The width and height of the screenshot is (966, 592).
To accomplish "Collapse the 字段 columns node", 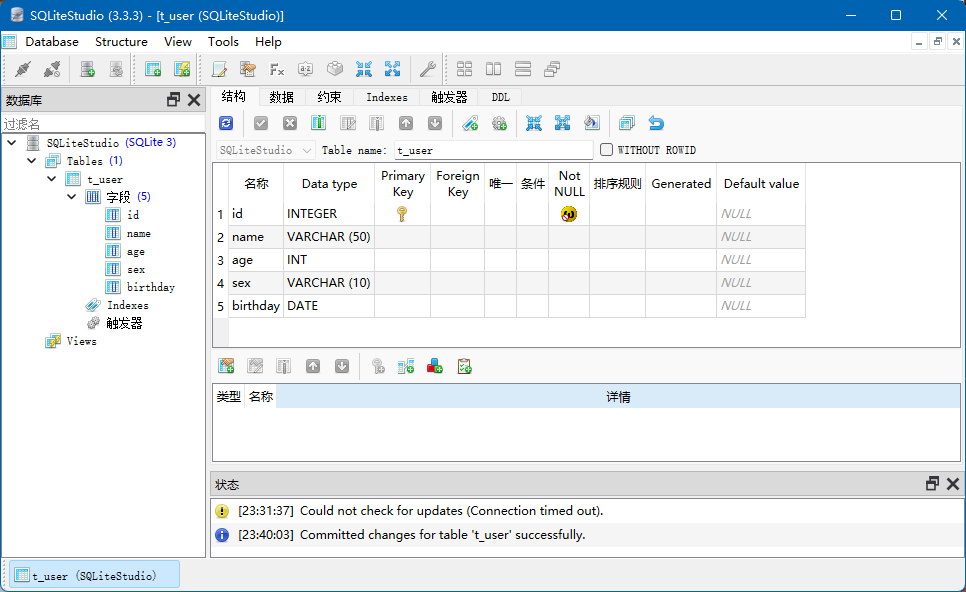I will pyautogui.click(x=71, y=197).
